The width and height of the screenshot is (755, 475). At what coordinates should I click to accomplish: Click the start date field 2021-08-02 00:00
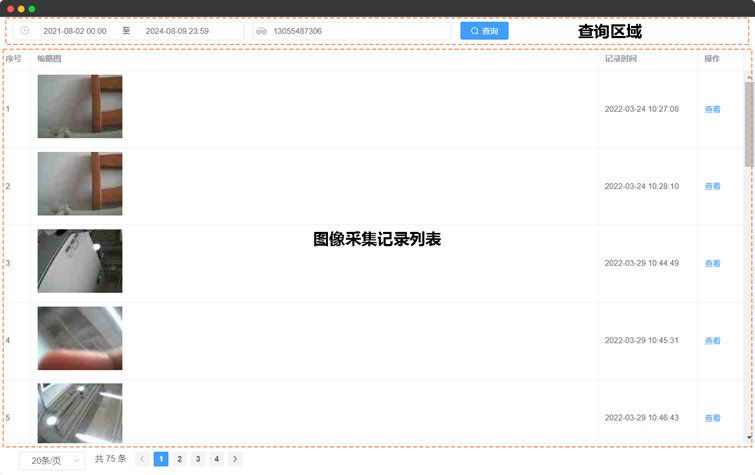click(75, 31)
